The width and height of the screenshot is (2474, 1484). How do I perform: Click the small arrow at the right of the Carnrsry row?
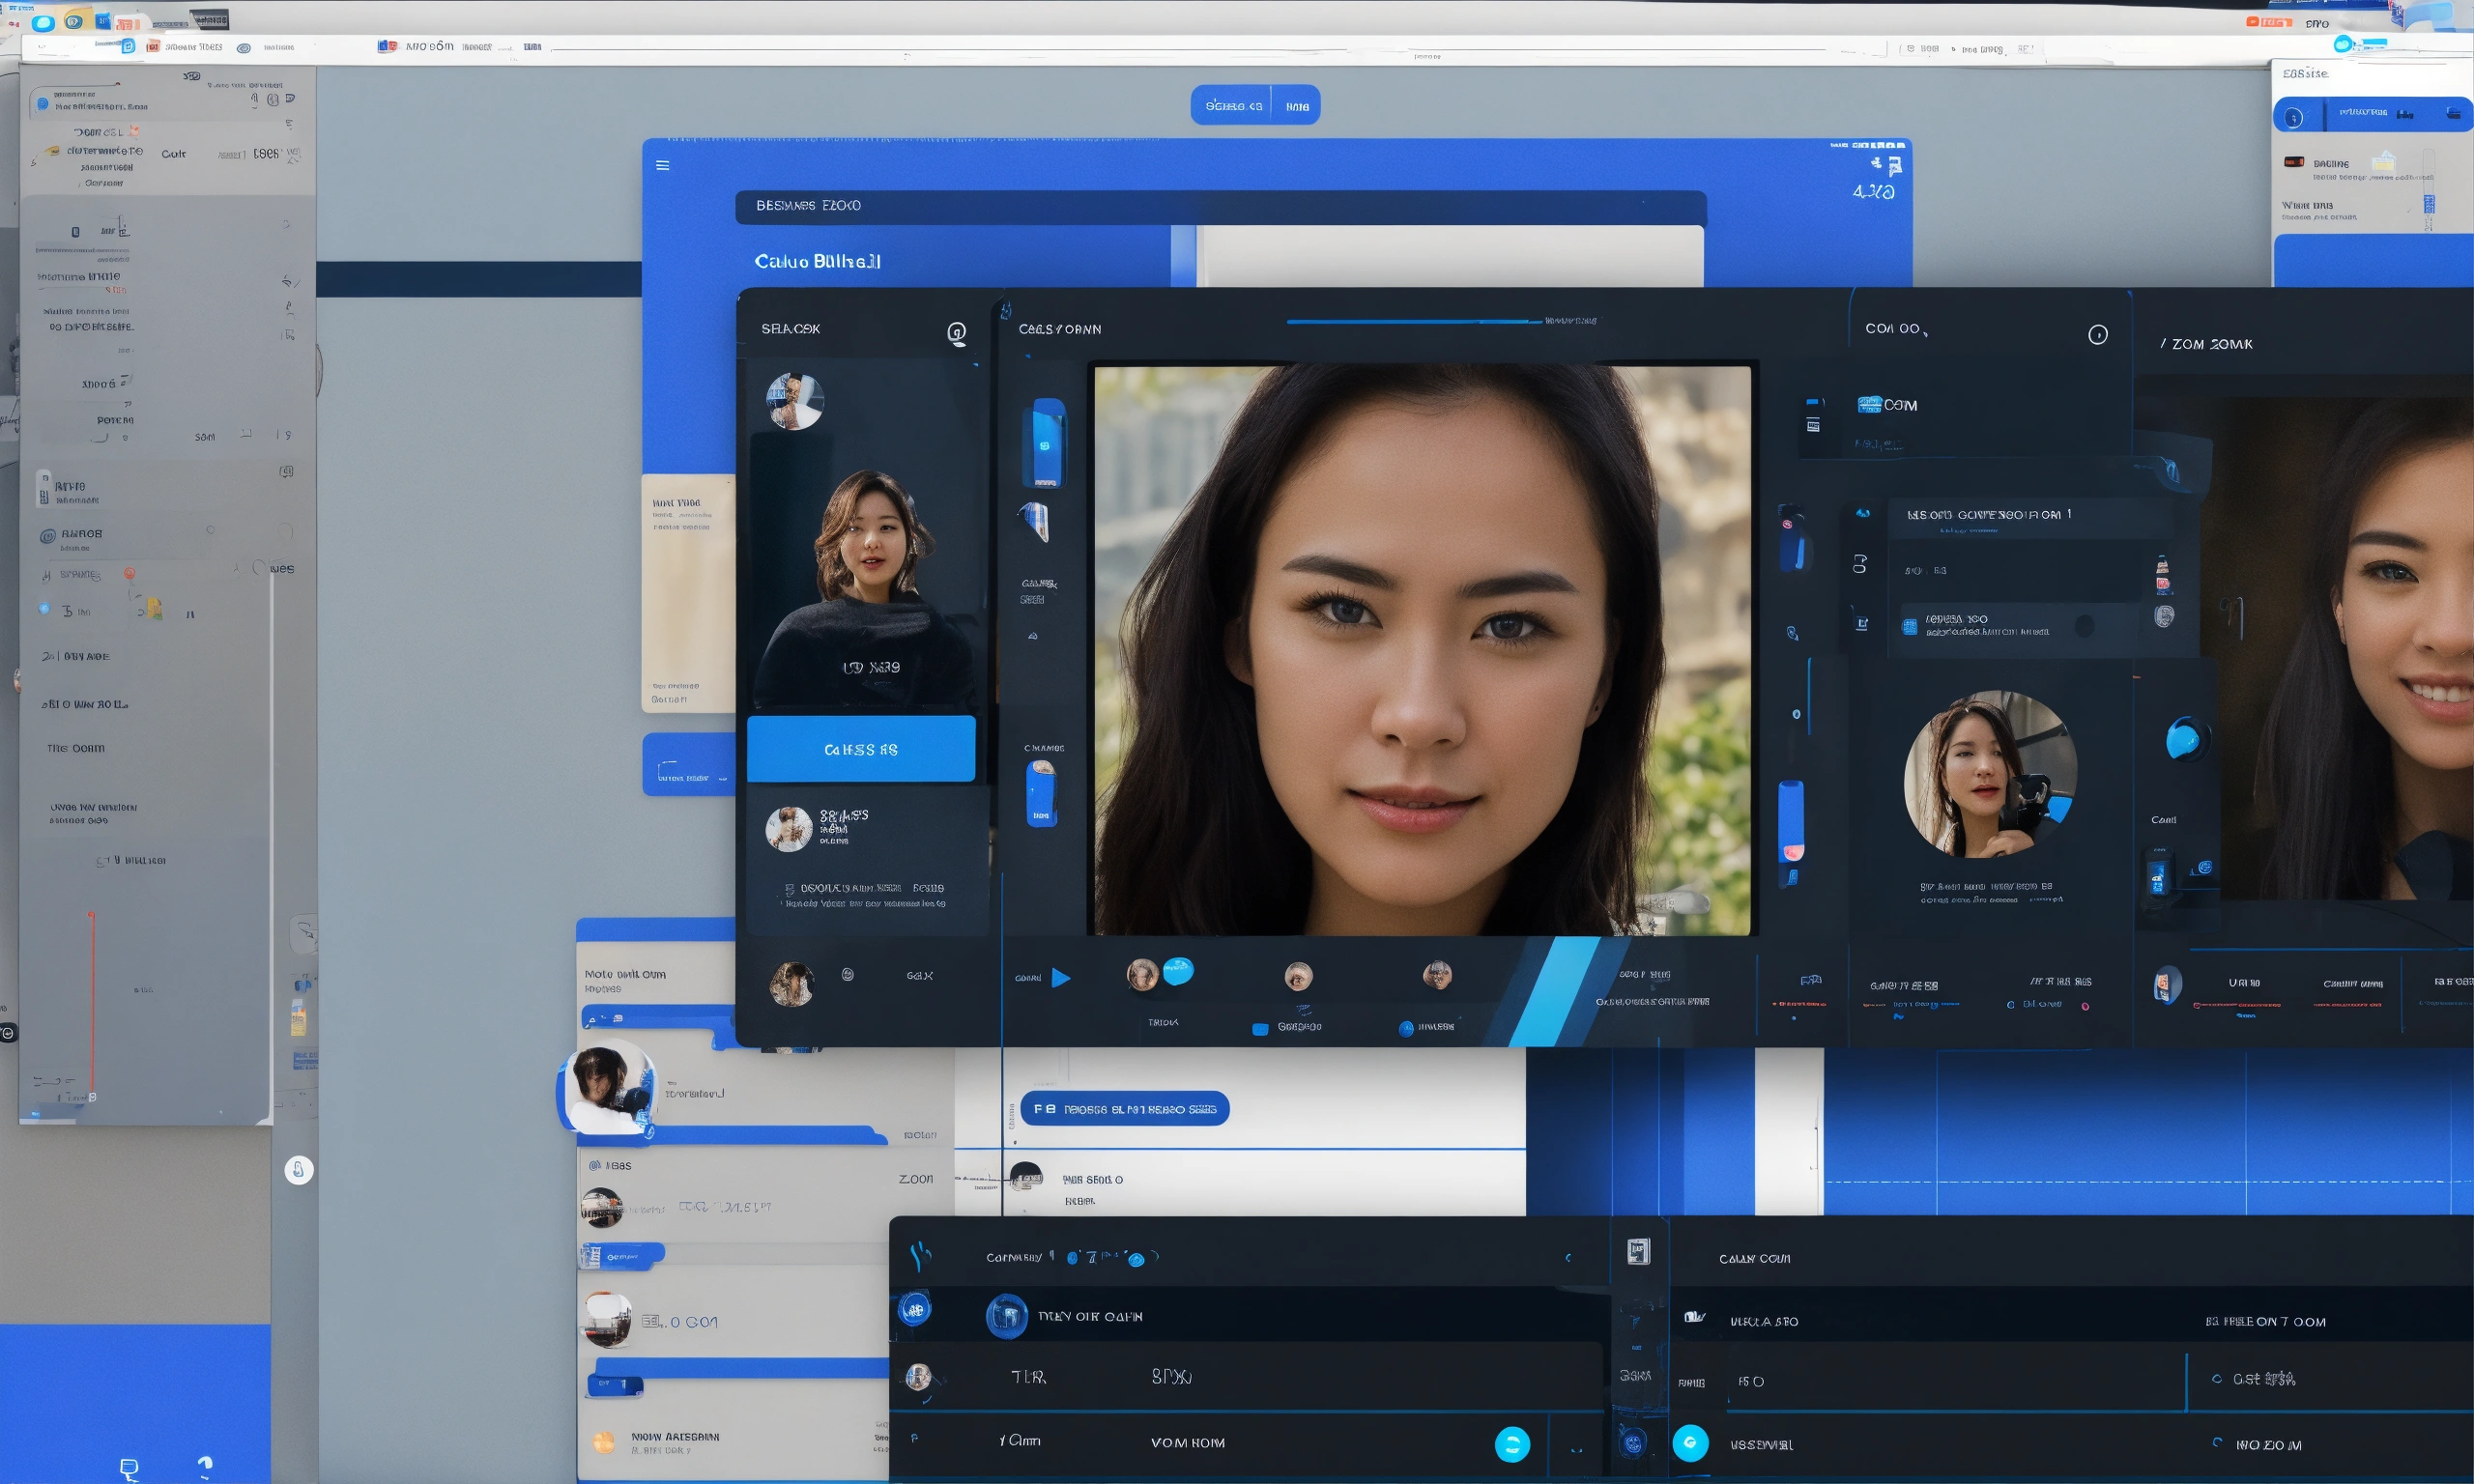(x=1568, y=1258)
